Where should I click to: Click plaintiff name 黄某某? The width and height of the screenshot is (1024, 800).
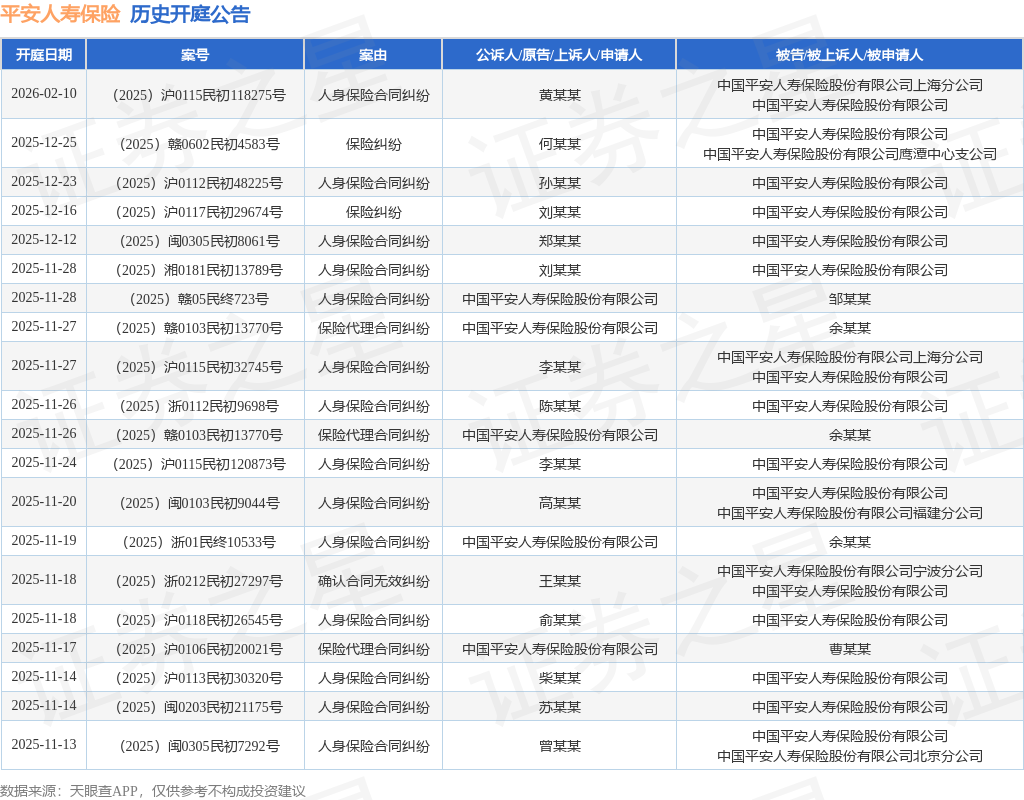(x=560, y=95)
